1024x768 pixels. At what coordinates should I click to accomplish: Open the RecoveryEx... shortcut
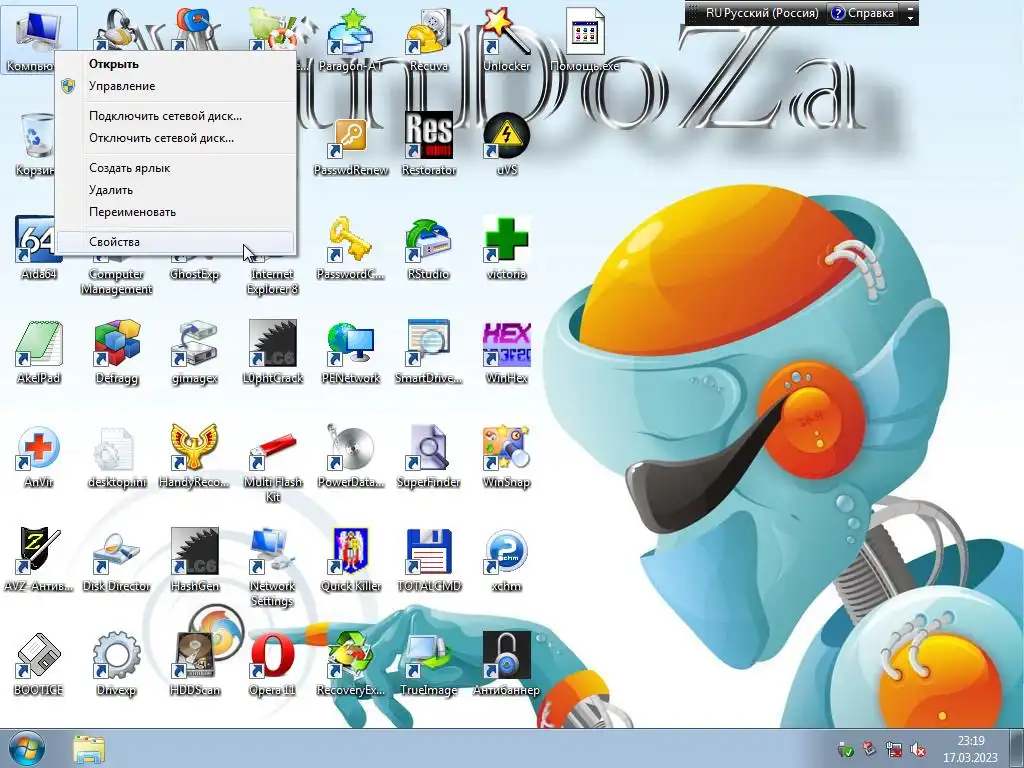point(351,665)
